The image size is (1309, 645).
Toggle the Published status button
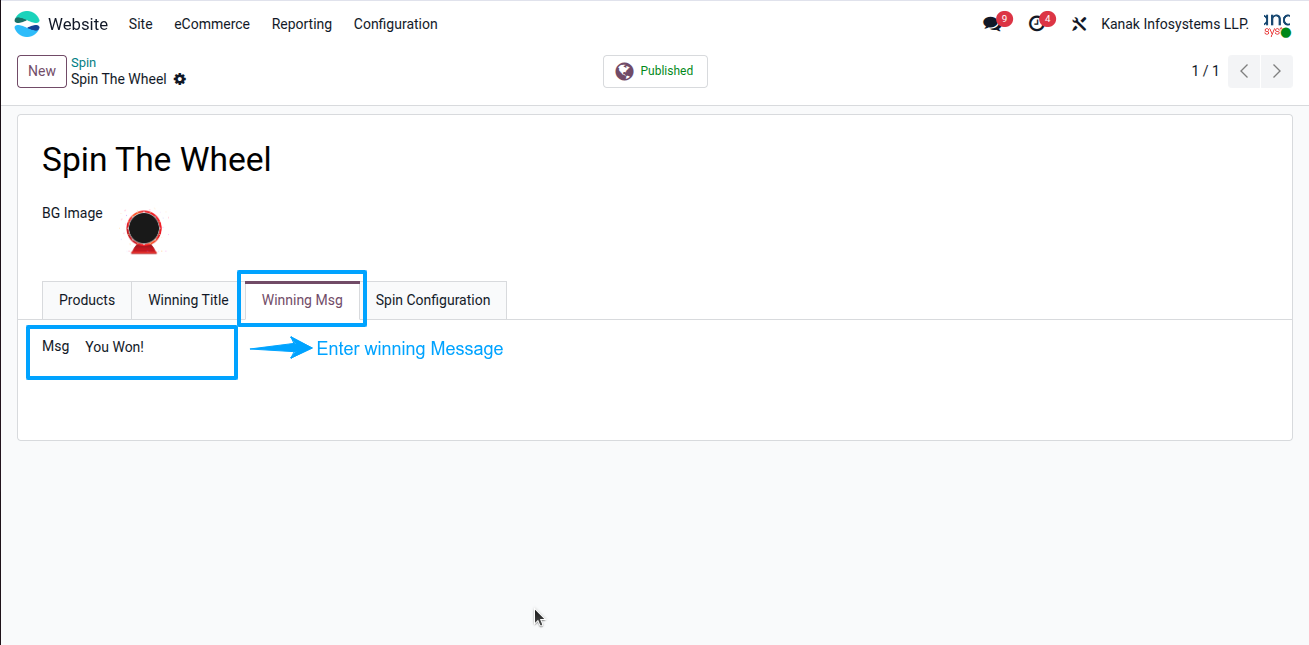point(655,71)
